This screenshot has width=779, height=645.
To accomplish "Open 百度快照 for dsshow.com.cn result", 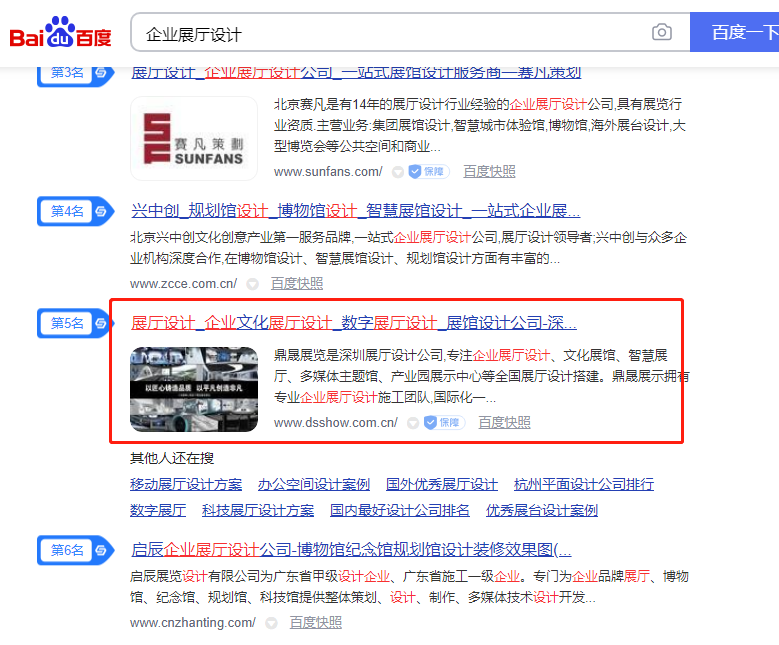I will coord(505,422).
